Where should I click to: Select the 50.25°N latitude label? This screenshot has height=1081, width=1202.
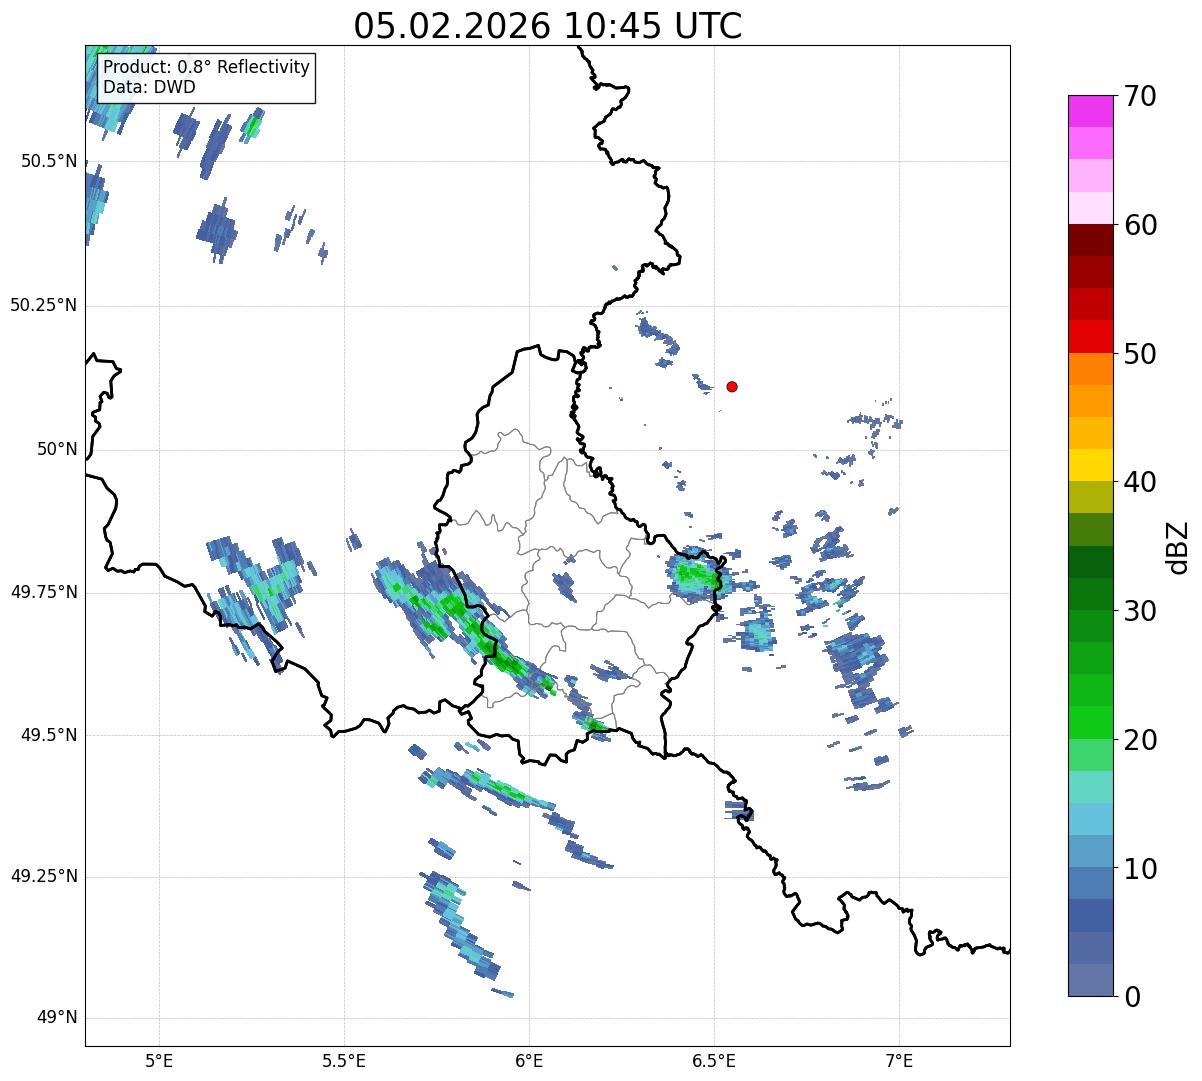pos(43,305)
